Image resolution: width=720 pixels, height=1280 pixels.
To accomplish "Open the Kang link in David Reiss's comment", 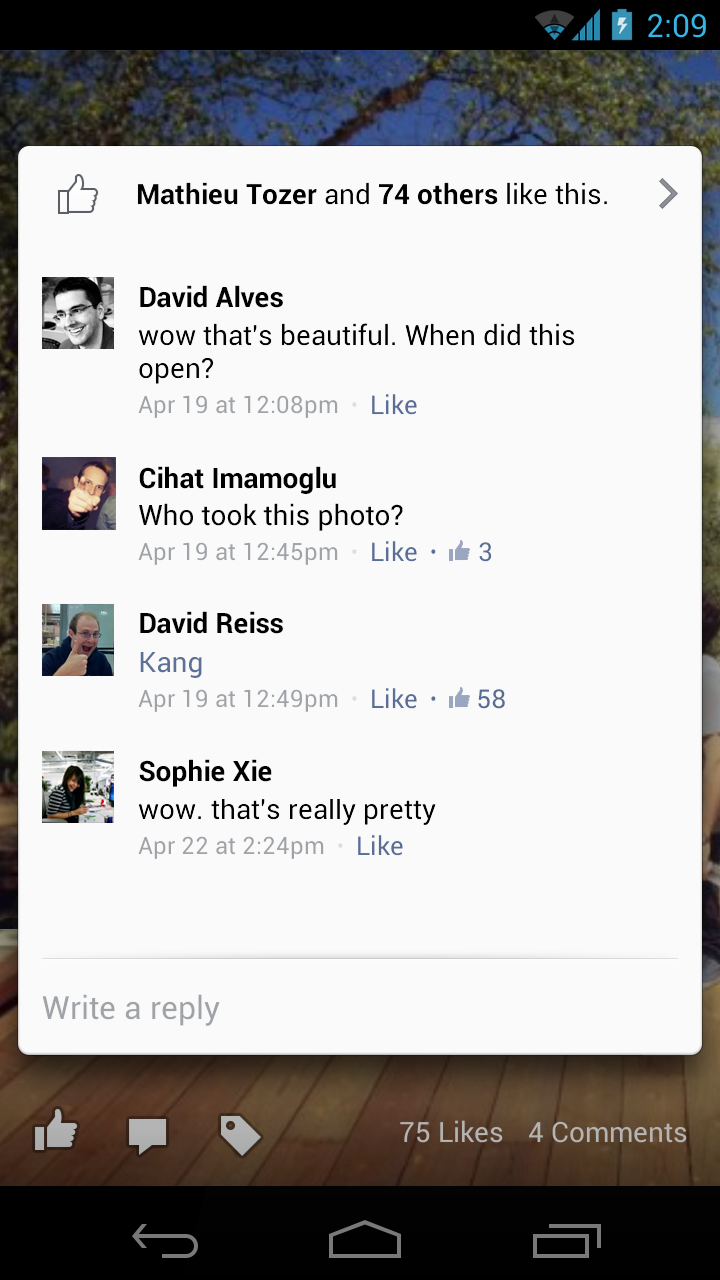I will (x=171, y=663).
